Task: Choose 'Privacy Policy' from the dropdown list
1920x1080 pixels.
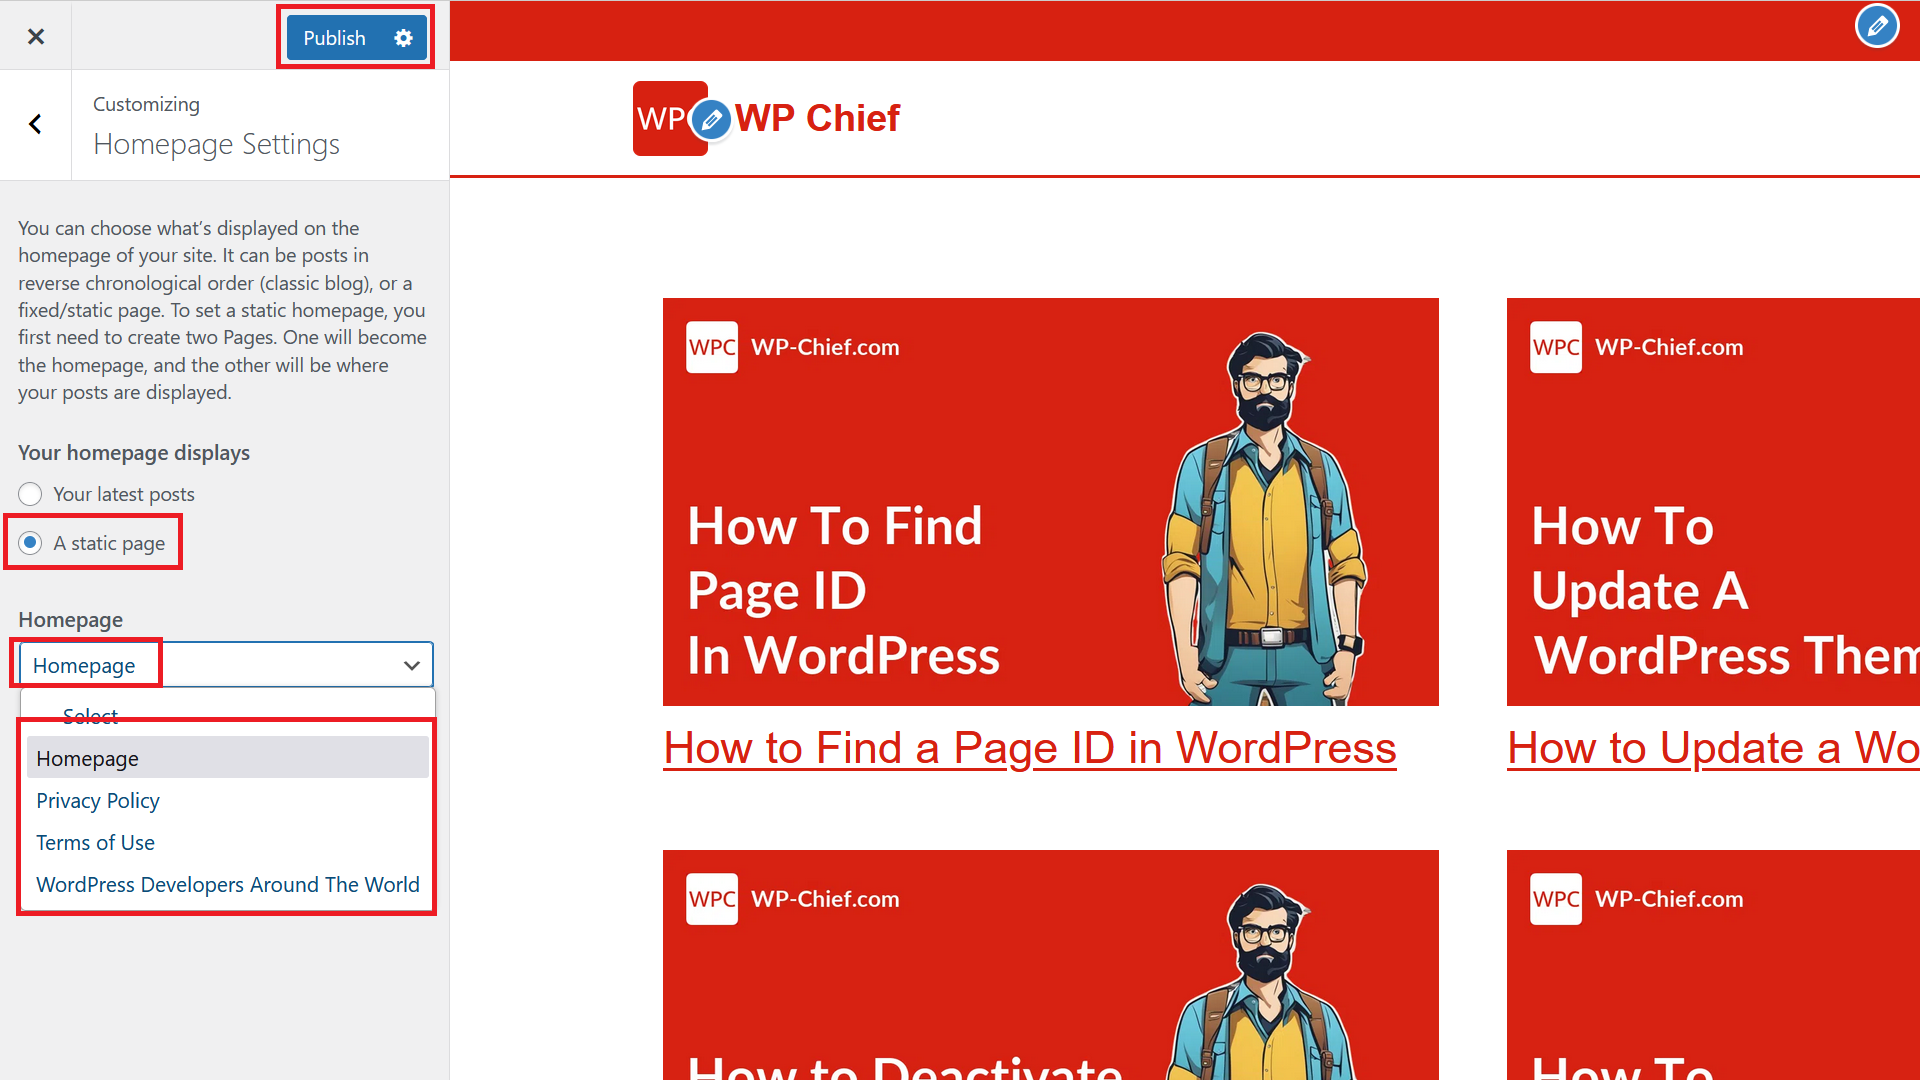Action: 228,800
